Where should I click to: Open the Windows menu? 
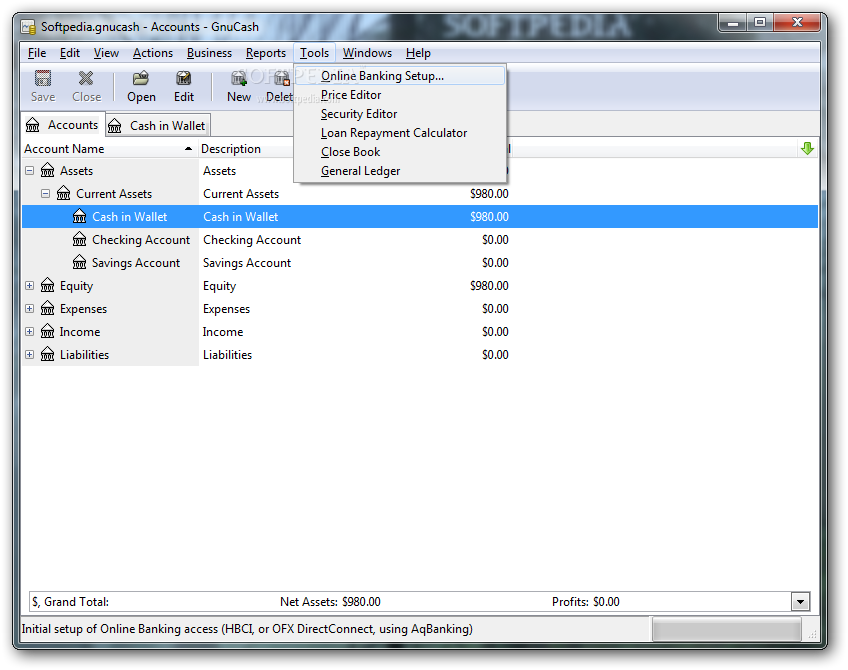coord(367,53)
